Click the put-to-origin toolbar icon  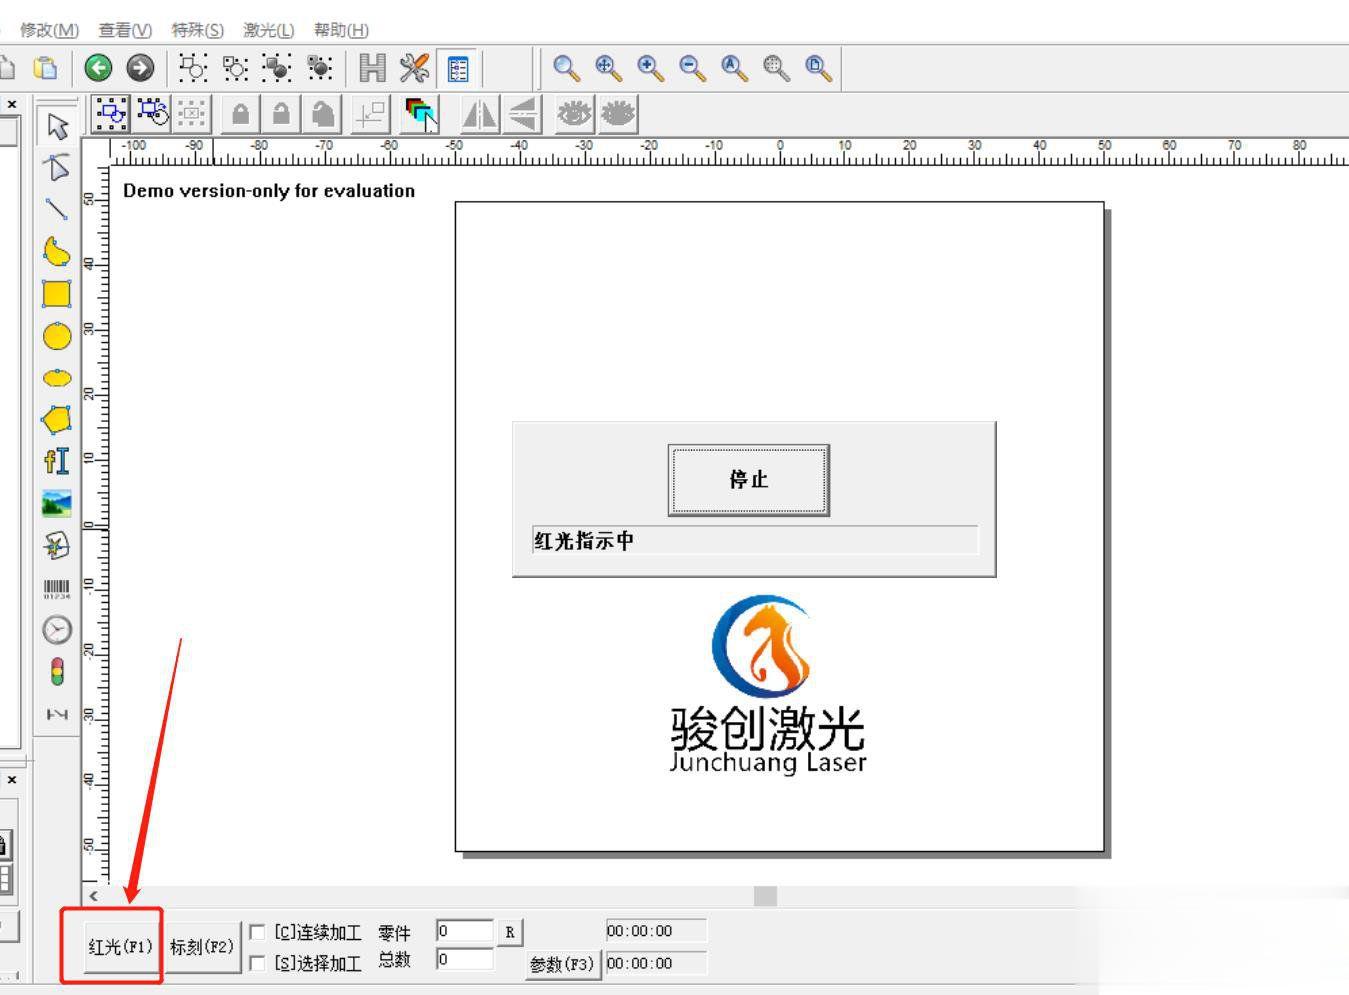click(x=370, y=114)
